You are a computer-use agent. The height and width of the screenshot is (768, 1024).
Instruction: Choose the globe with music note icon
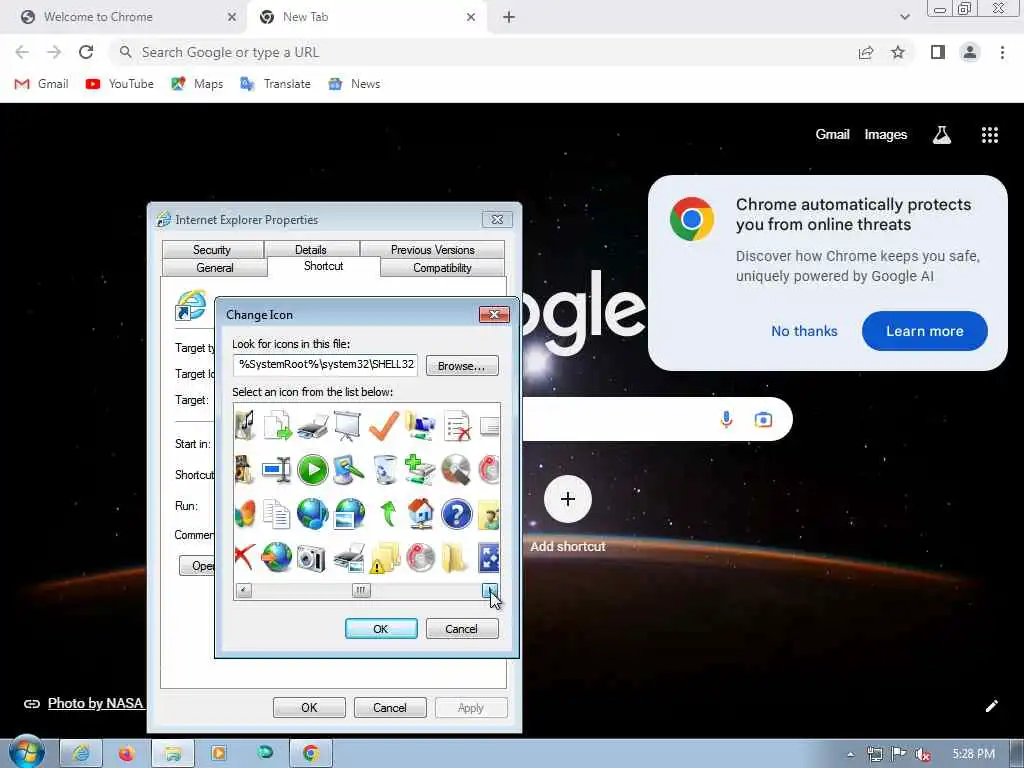[x=312, y=514]
